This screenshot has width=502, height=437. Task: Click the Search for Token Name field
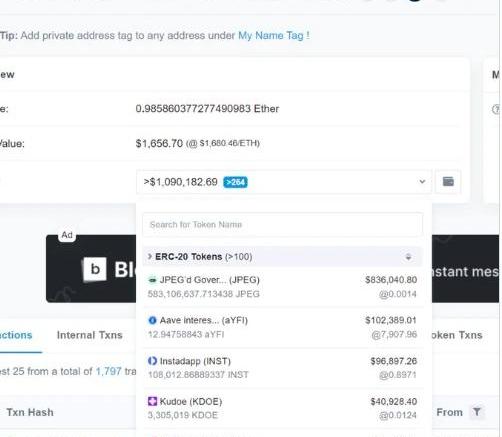283,224
